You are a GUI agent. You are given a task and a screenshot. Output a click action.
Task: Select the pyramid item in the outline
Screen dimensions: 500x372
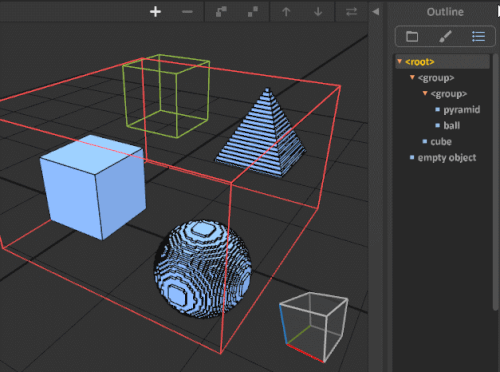tap(462, 110)
